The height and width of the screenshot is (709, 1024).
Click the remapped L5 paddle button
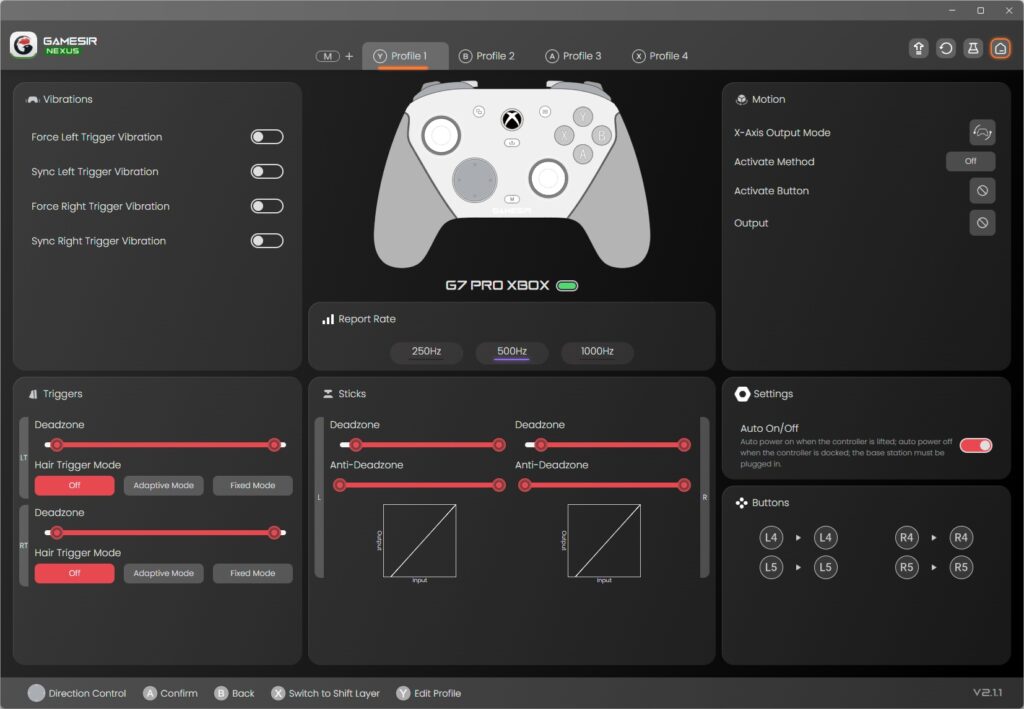[x=825, y=568]
